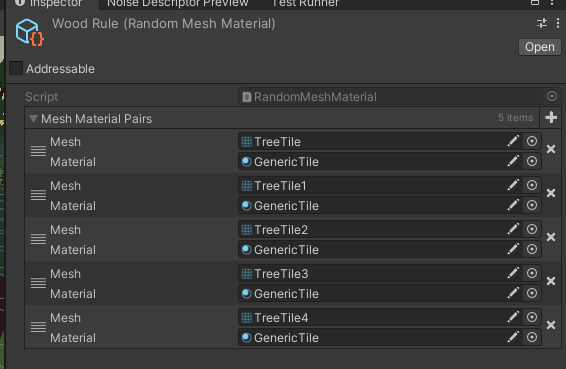Click the Open button
Image resolution: width=566 pixels, height=369 pixels.
pyautogui.click(x=540, y=47)
